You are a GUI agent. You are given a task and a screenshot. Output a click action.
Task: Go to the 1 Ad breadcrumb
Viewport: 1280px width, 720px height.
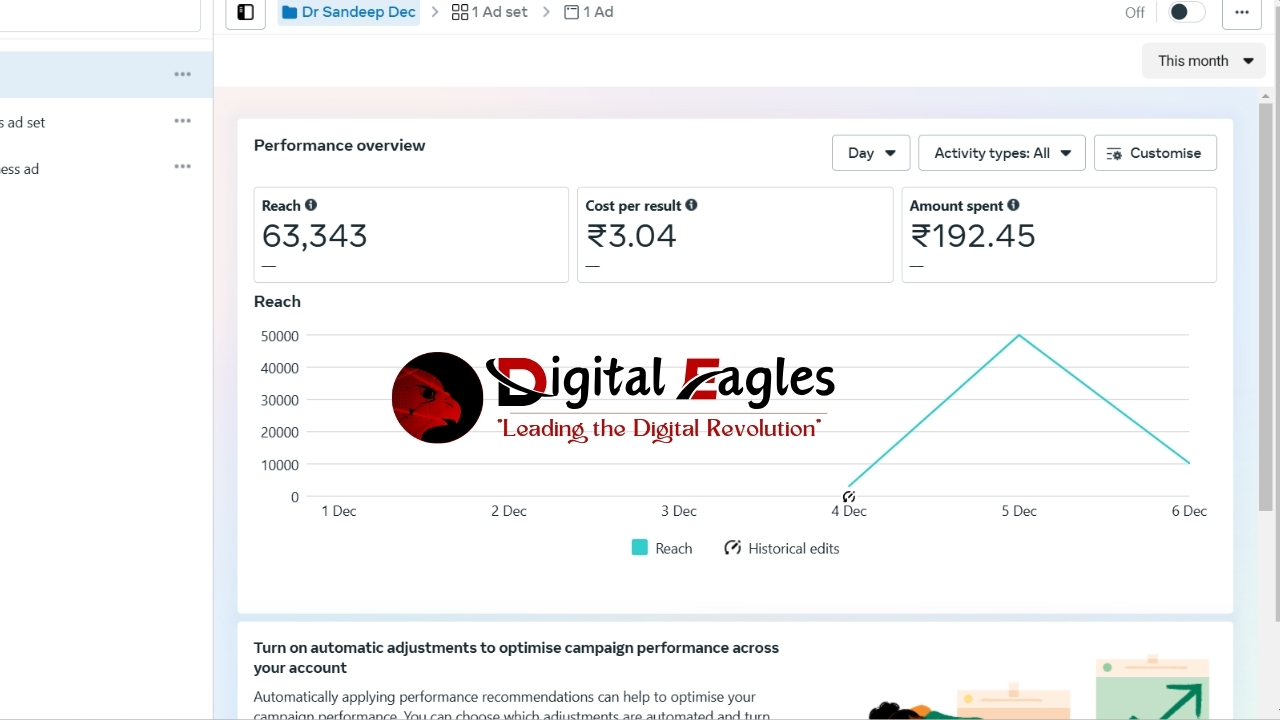click(589, 12)
